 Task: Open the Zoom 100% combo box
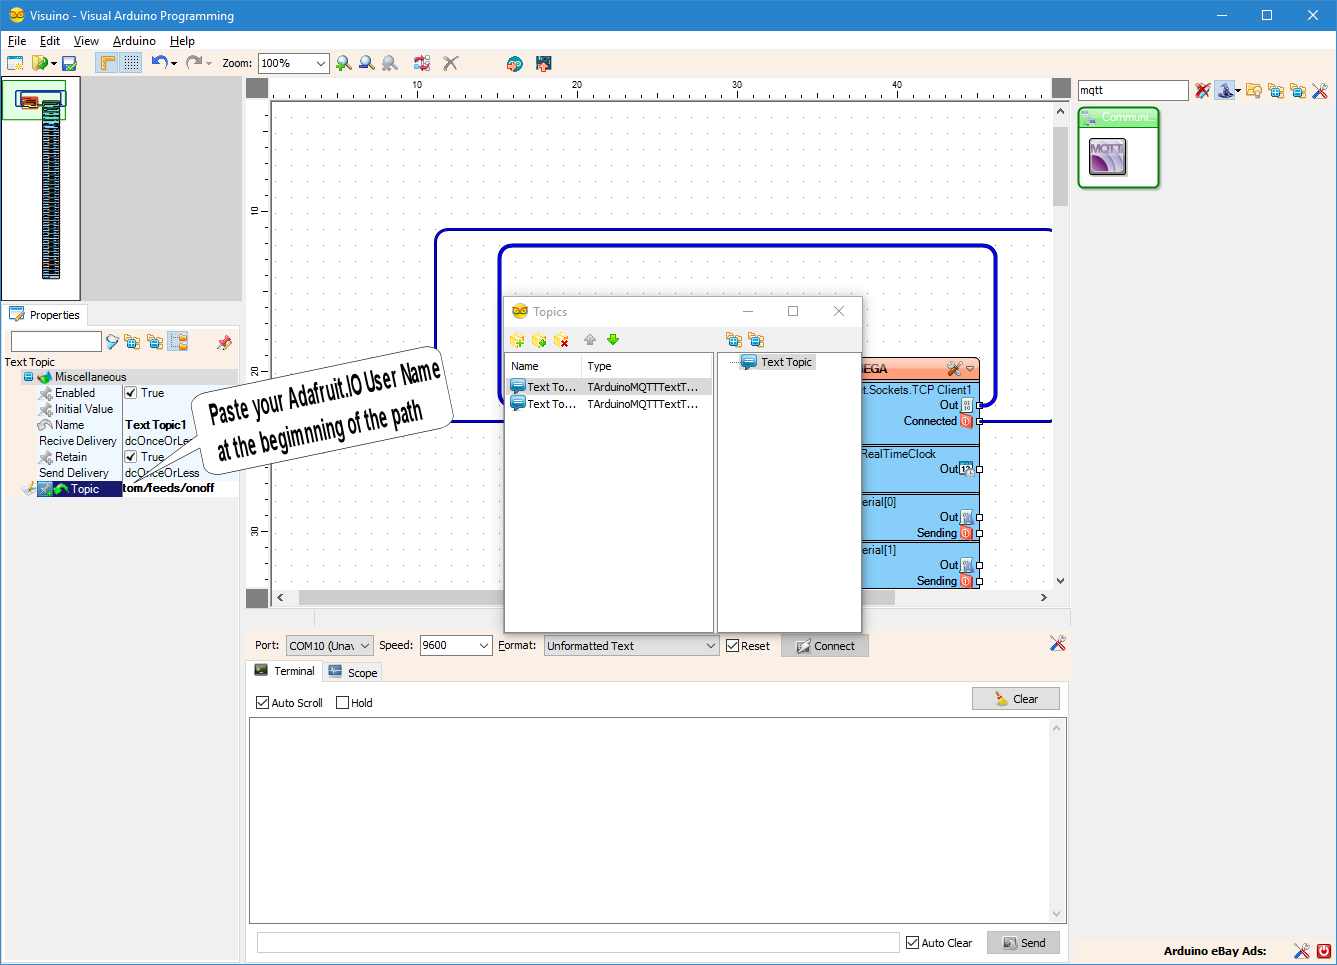[x=293, y=63]
